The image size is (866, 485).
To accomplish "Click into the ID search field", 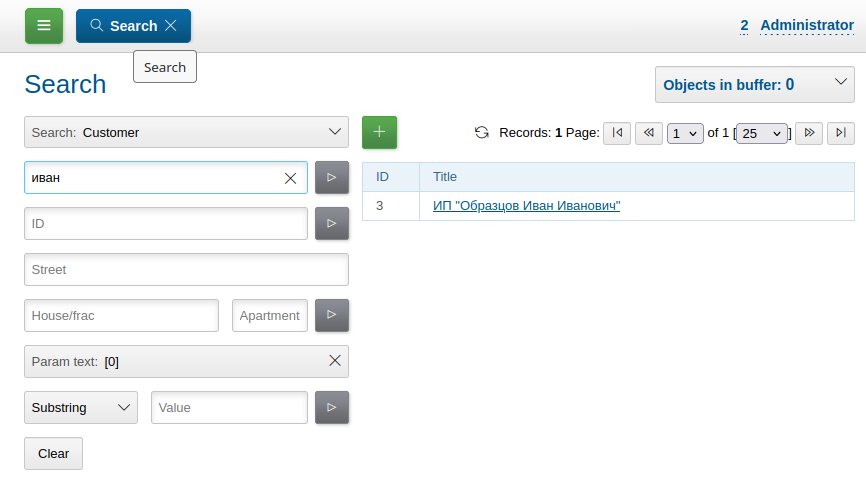I will coord(166,224).
